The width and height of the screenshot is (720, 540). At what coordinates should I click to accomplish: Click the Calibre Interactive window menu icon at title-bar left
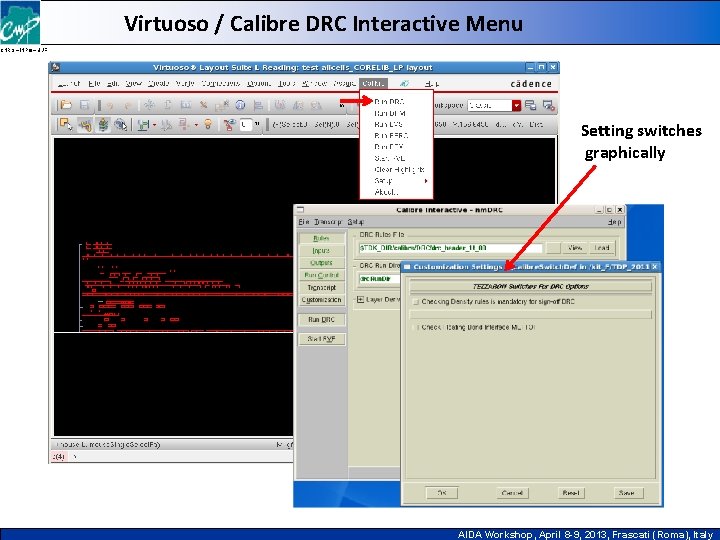tap(301, 209)
